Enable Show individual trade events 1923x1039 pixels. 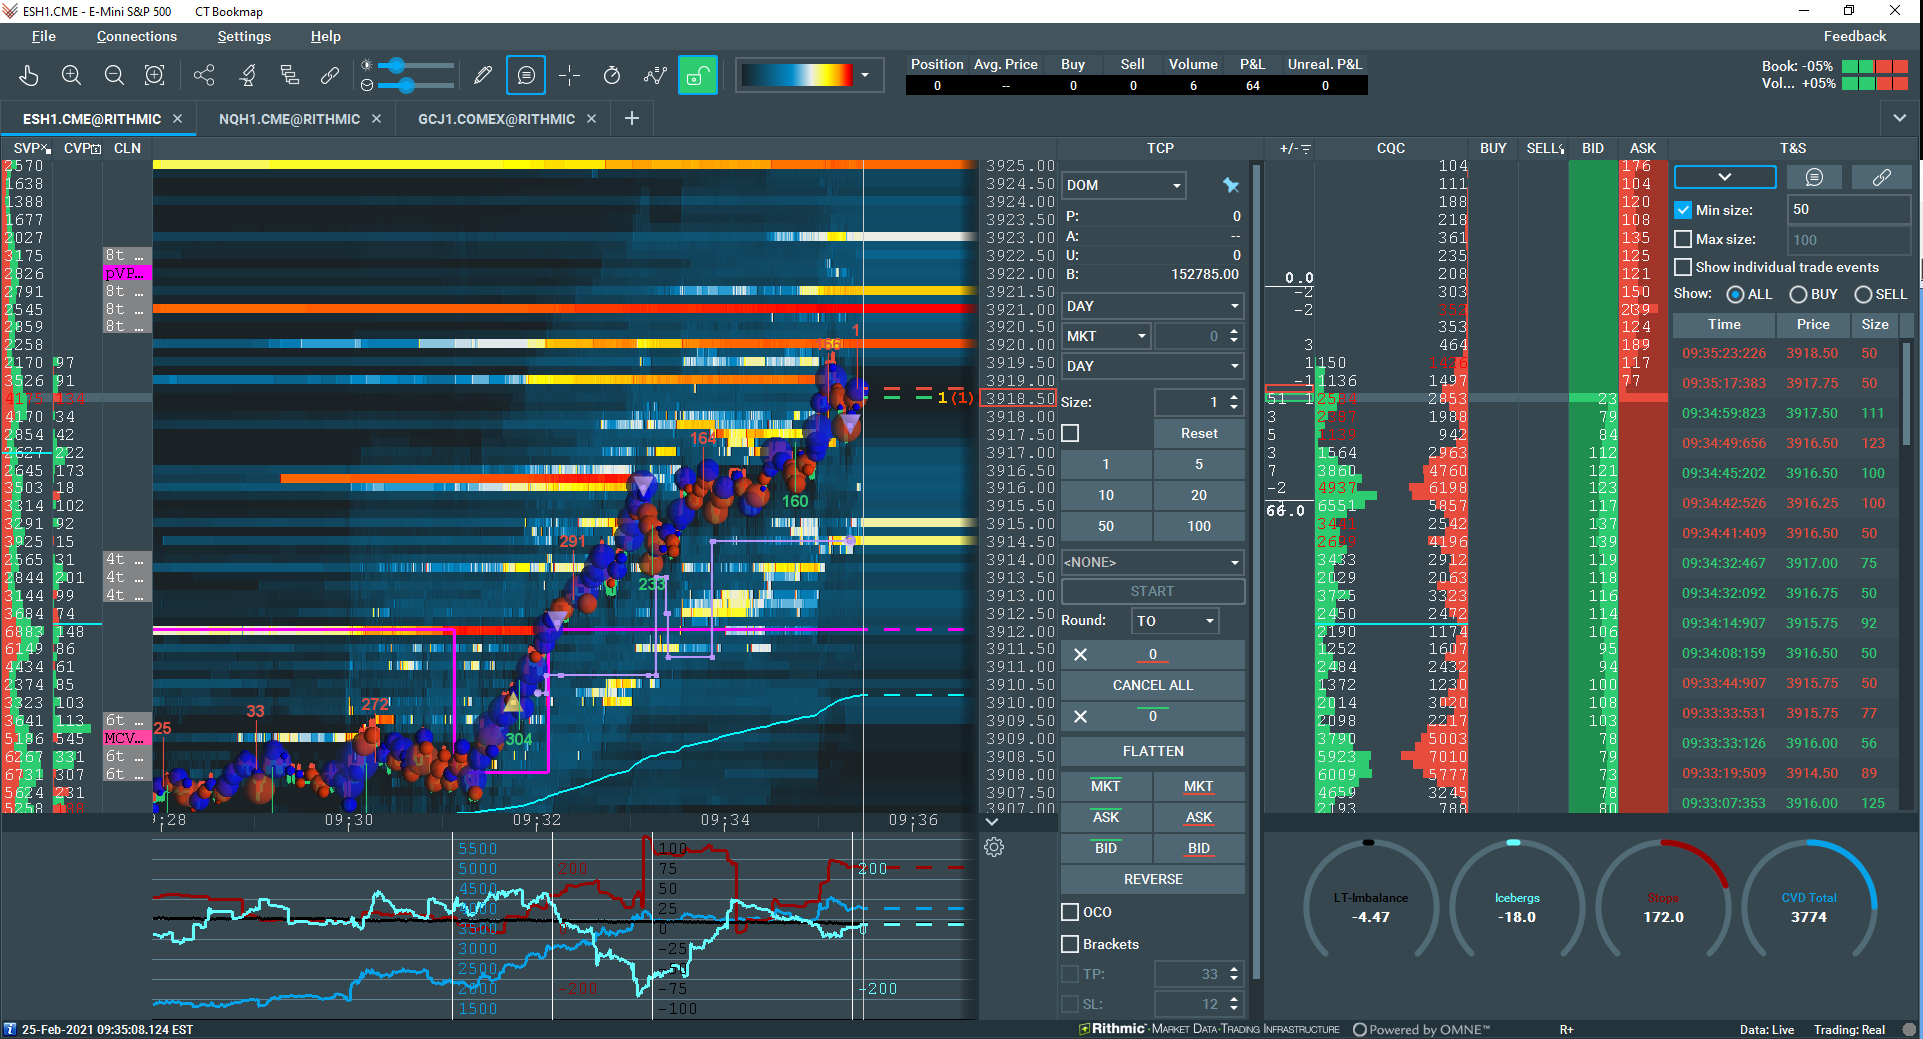[x=1683, y=267]
